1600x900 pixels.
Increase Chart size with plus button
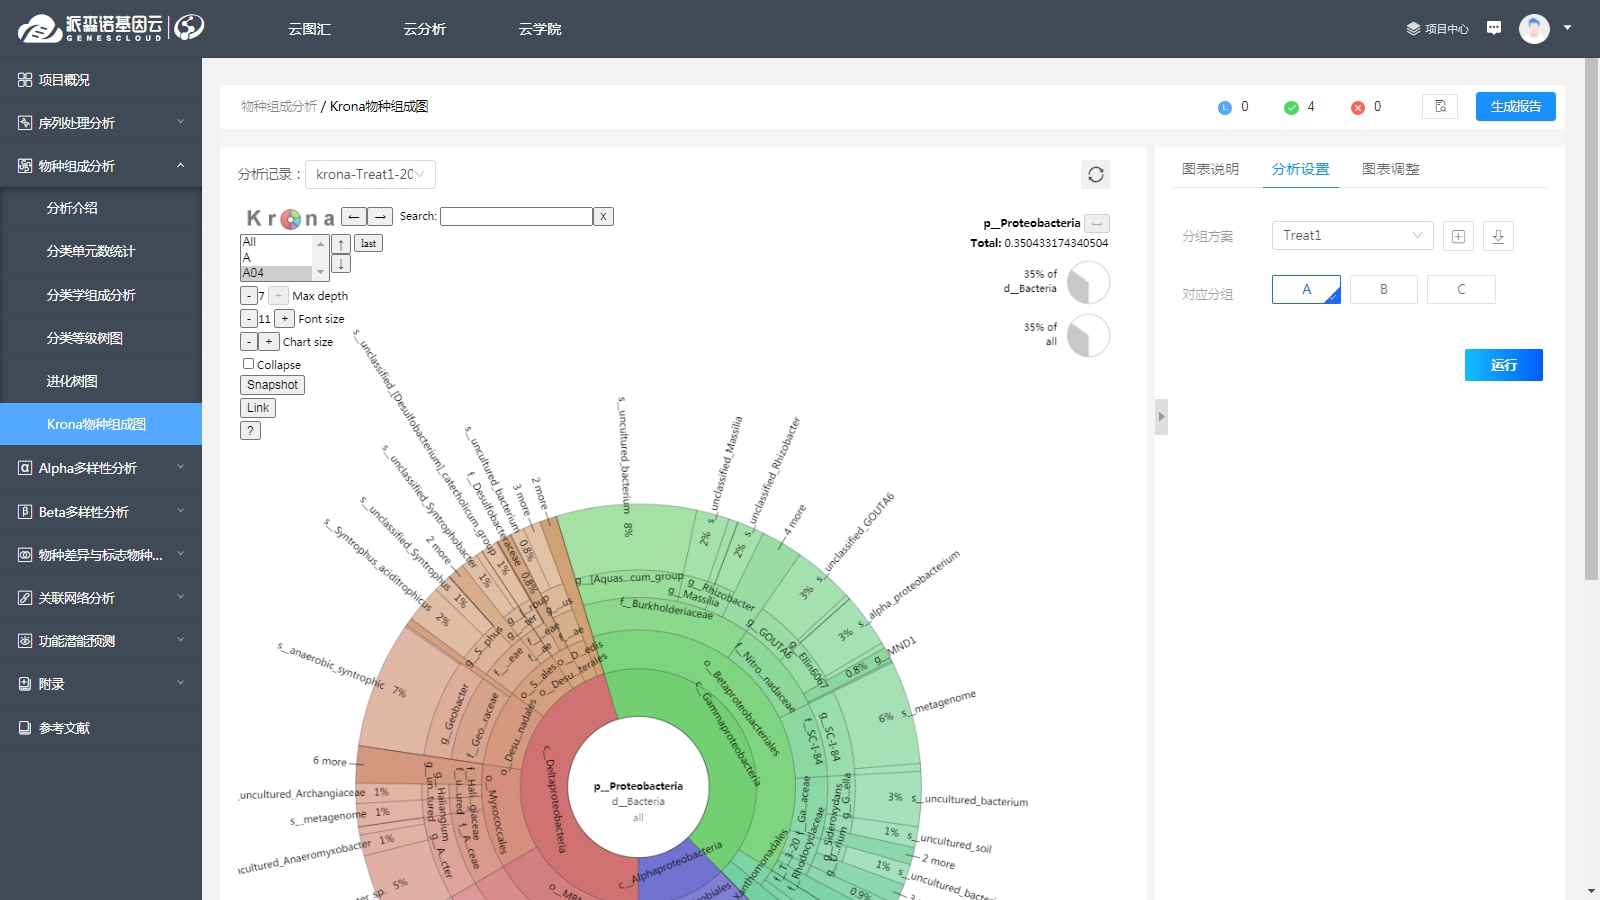click(x=268, y=342)
